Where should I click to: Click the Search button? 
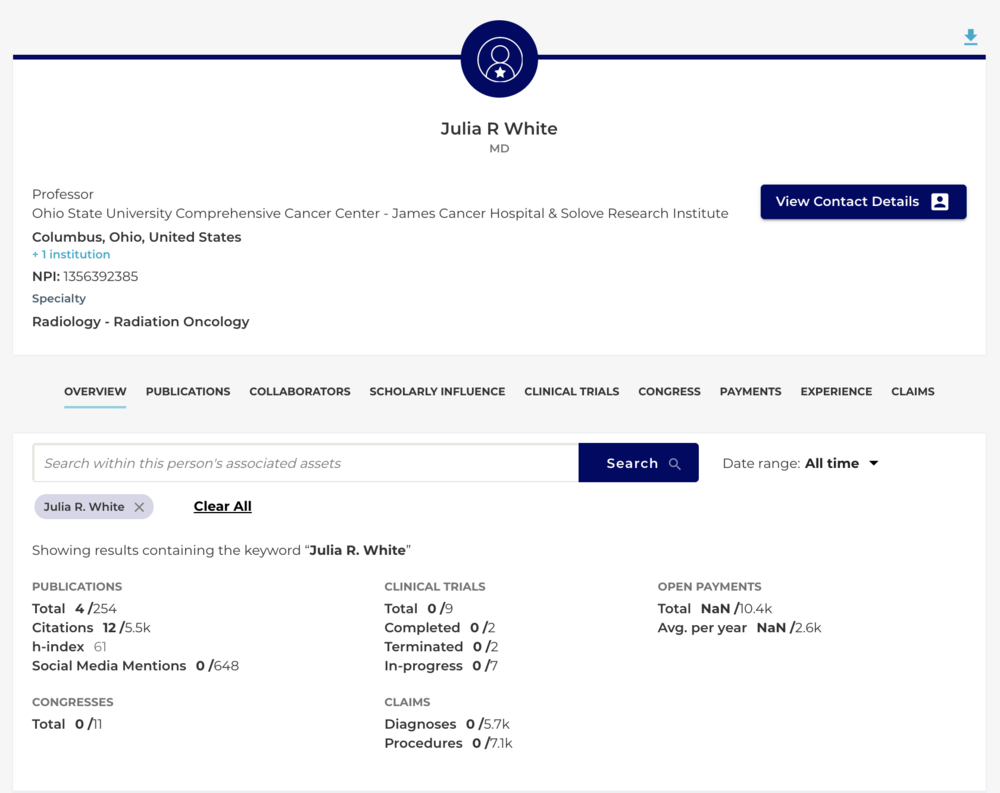click(638, 463)
